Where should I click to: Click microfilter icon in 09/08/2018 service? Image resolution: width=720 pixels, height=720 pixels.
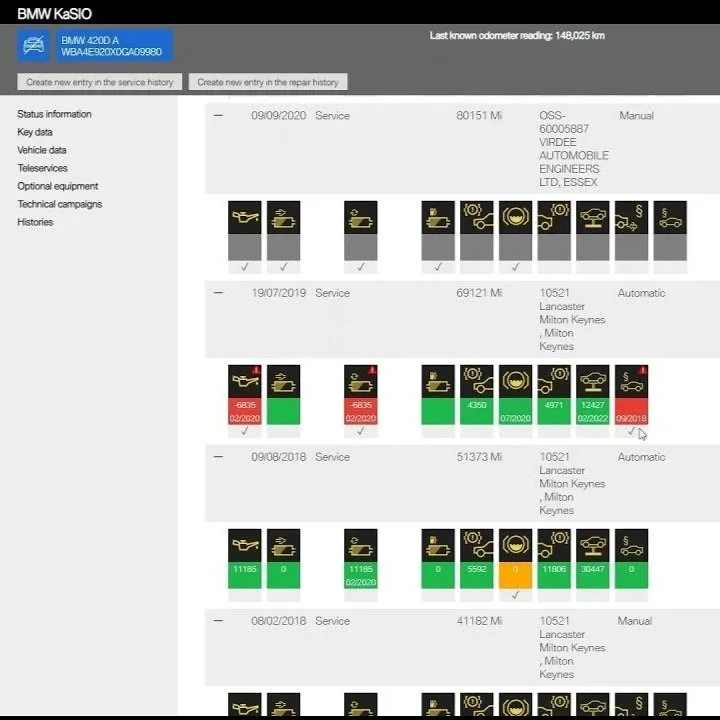coord(360,546)
